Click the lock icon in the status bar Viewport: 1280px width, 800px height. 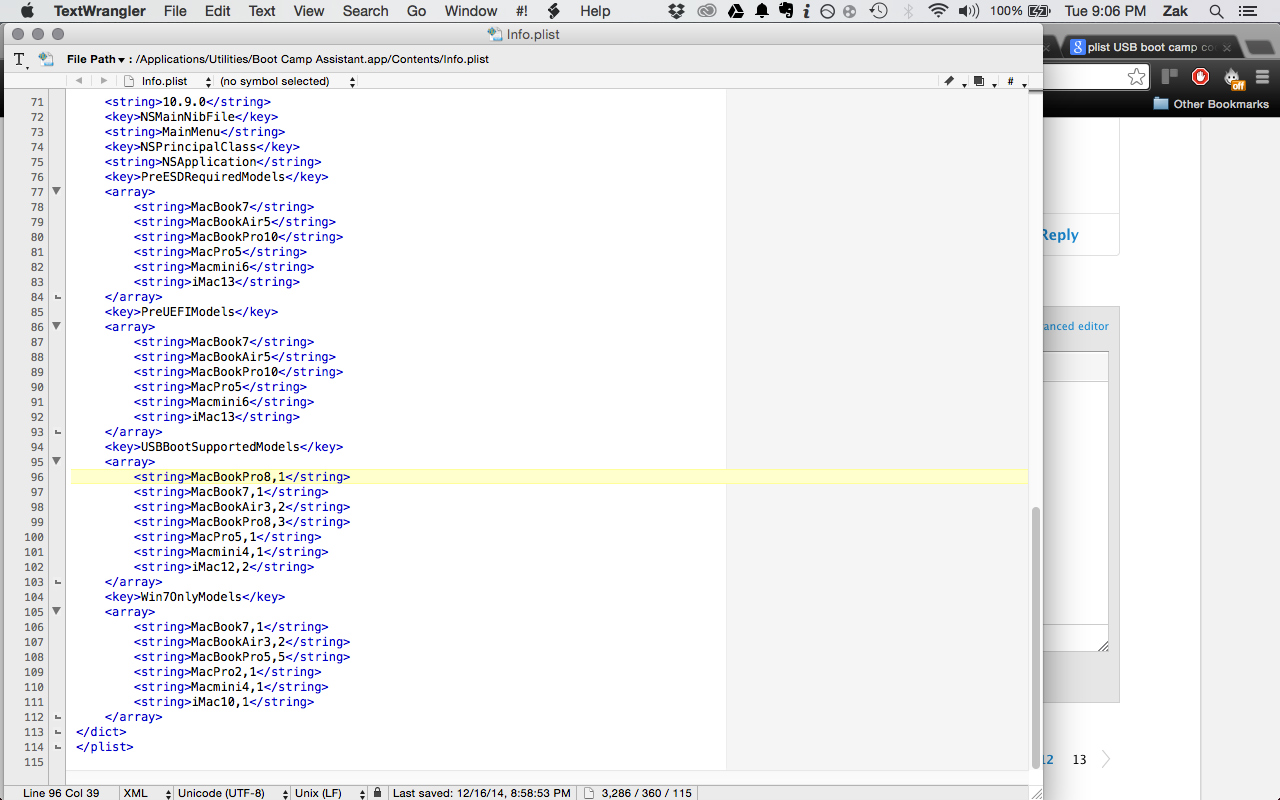click(x=377, y=793)
